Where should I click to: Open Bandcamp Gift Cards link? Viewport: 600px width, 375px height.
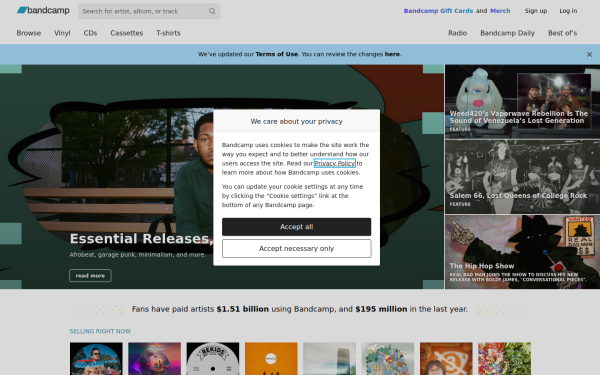click(438, 11)
